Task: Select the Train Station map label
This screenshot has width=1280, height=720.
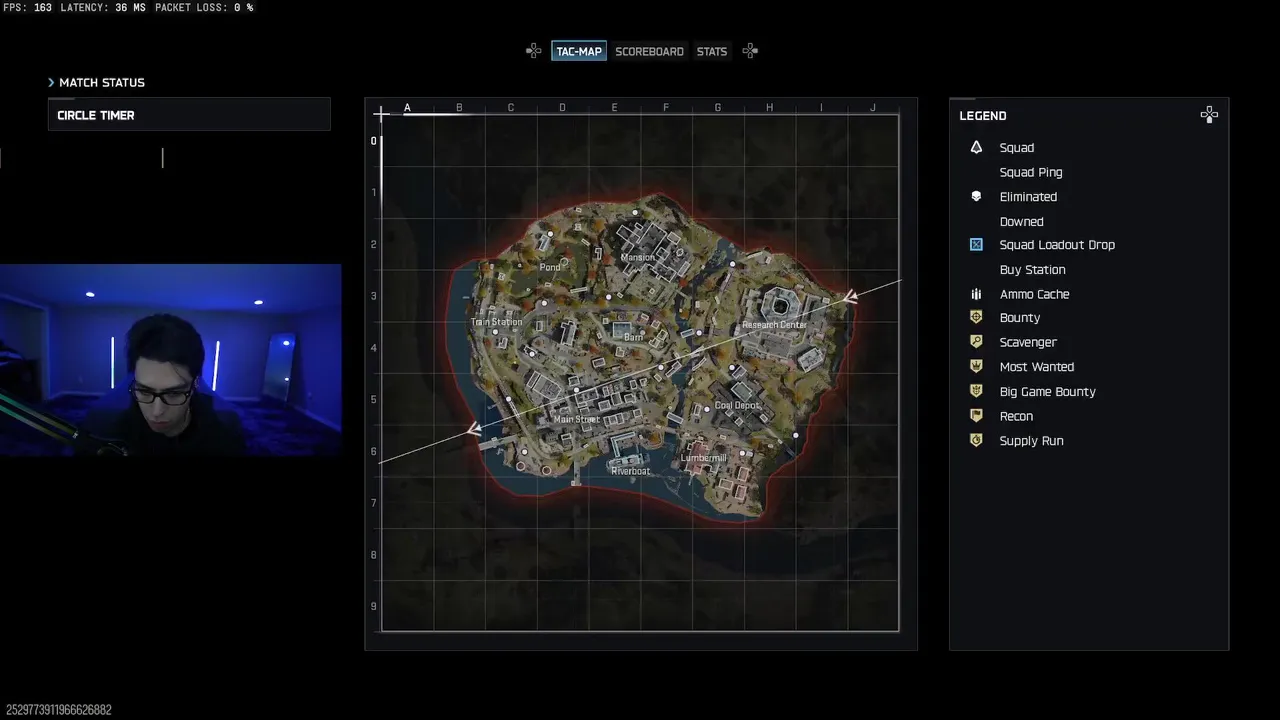Action: pyautogui.click(x=497, y=322)
